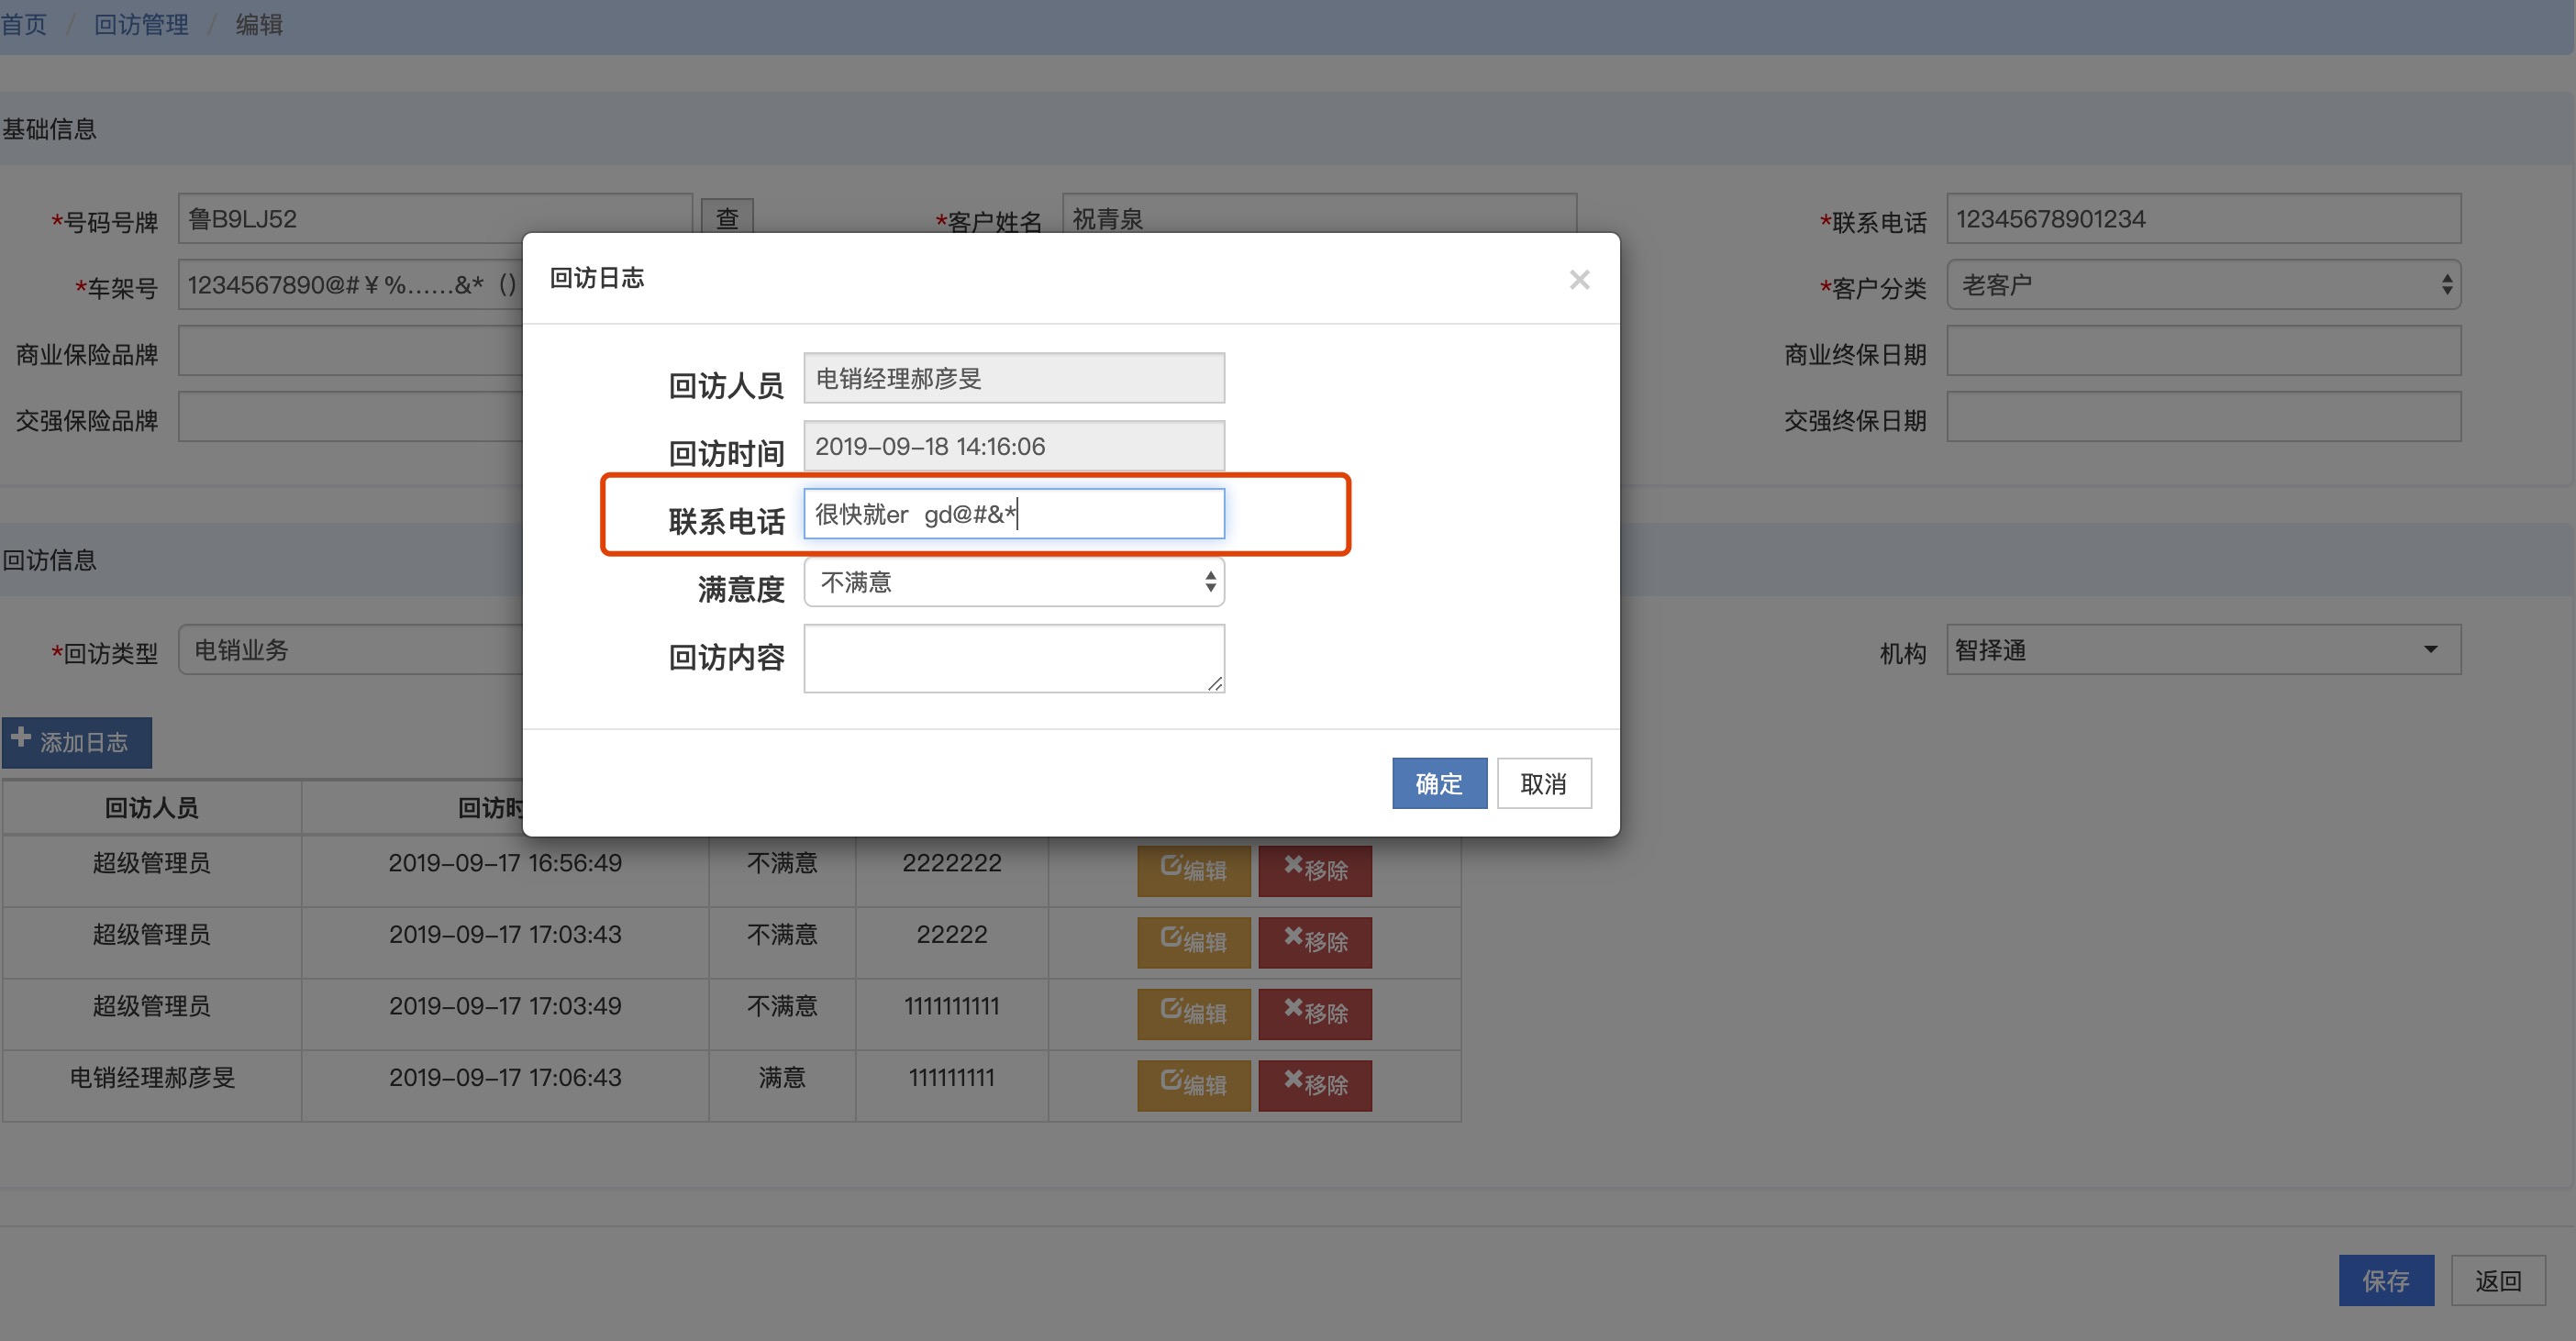The width and height of the screenshot is (2576, 1341).
Task: Close the 回访日志 dialog with X
Action: [x=1579, y=280]
